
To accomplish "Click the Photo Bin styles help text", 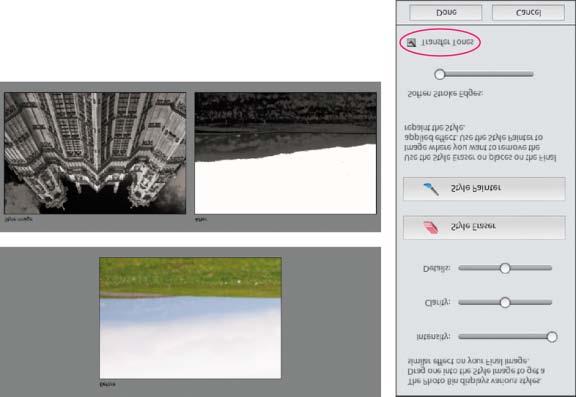I will coord(476,371).
